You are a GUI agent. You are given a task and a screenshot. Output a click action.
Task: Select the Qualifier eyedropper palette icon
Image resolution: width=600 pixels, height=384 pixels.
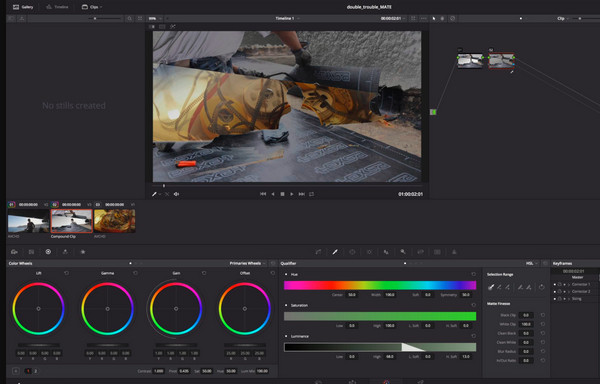point(335,252)
